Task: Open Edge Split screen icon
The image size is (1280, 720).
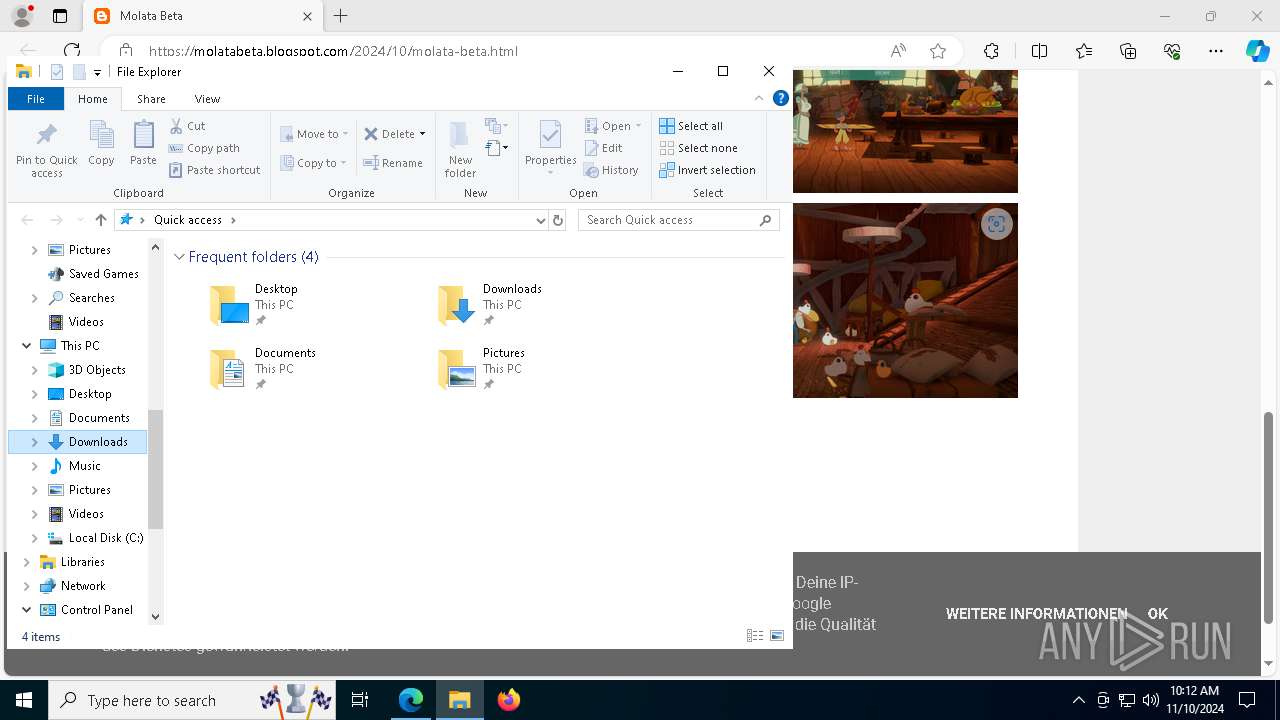Action: tap(1039, 51)
